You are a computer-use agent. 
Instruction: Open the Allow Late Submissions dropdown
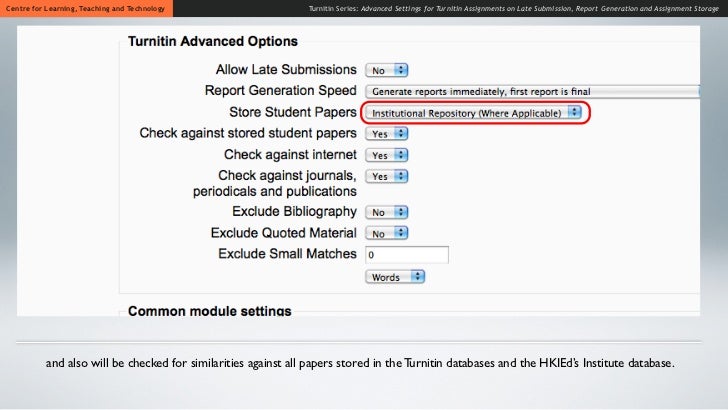point(387,70)
